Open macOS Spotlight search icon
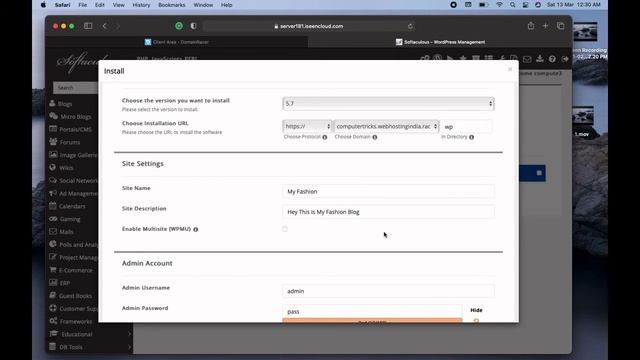Viewport: 640px width, 360px height. tap(512, 5)
